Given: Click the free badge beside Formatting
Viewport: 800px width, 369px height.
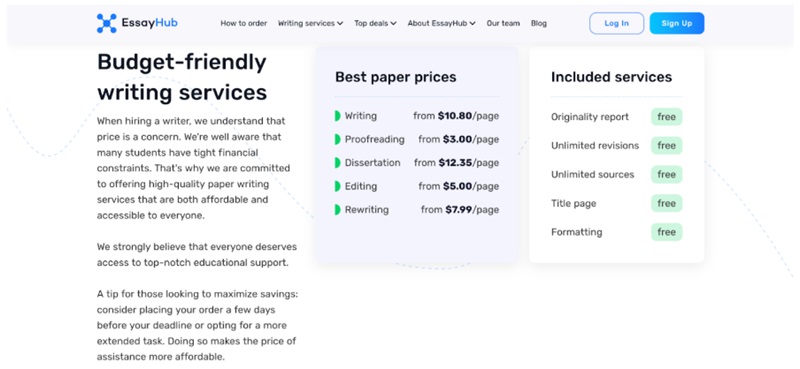Looking at the screenshot, I should (666, 232).
